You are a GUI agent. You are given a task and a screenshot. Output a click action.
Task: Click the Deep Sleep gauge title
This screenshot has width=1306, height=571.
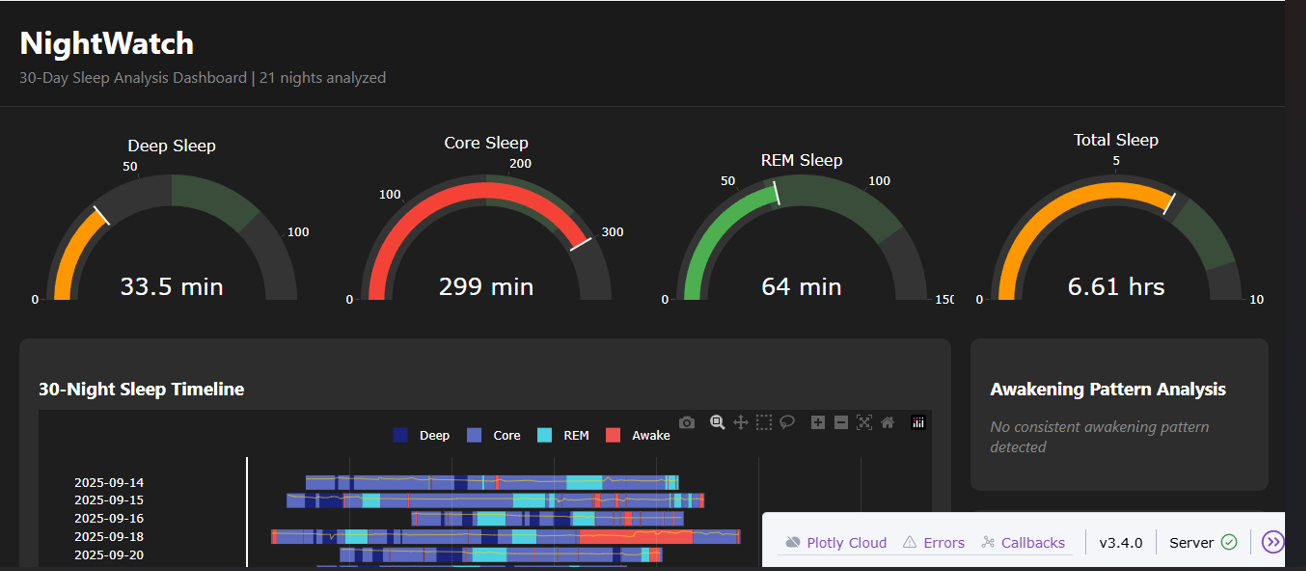172,146
